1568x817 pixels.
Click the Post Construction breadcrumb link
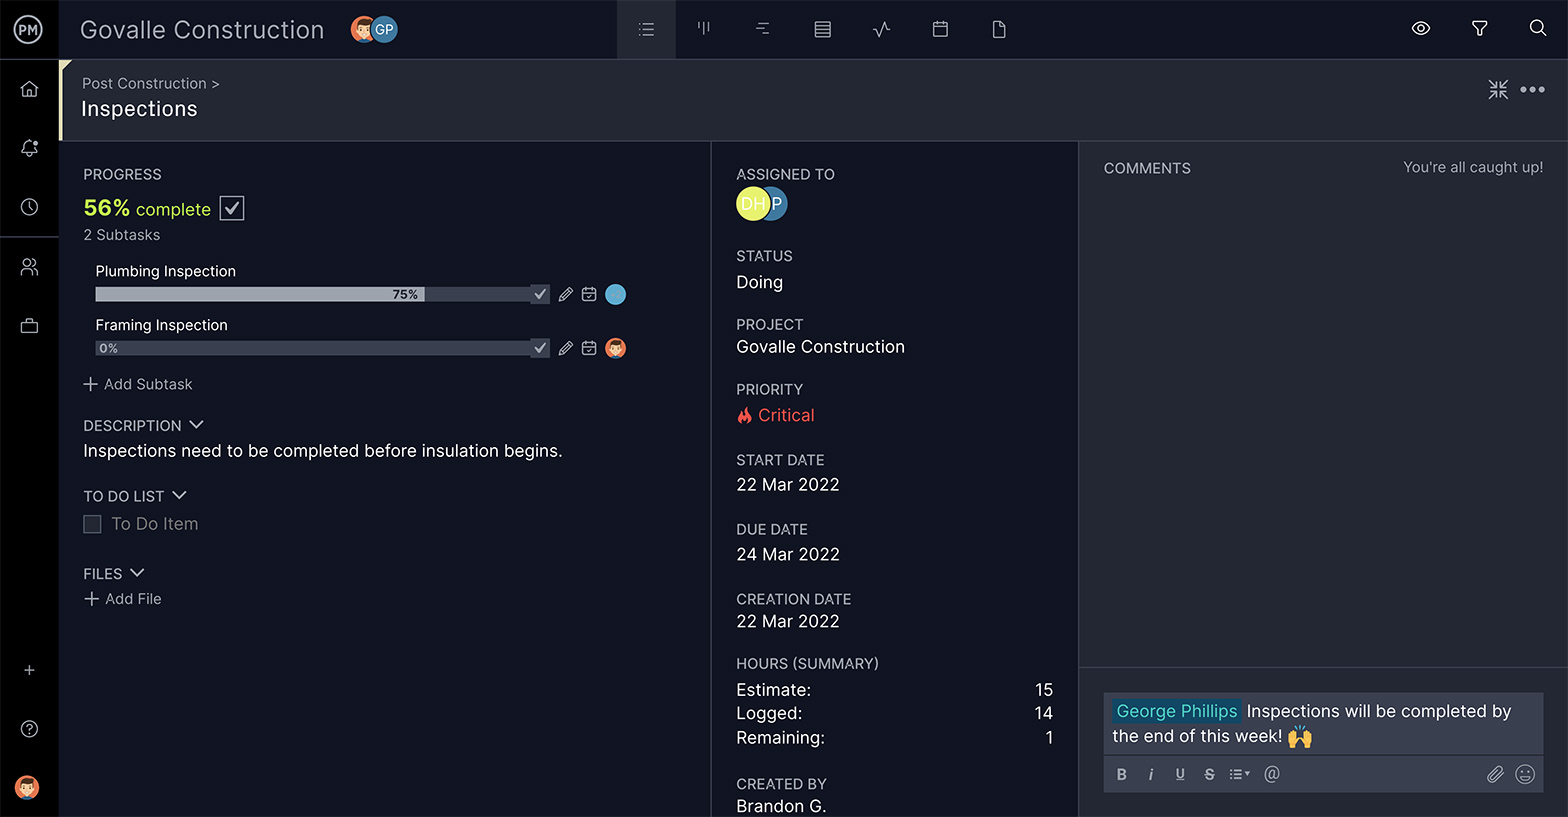(x=144, y=83)
